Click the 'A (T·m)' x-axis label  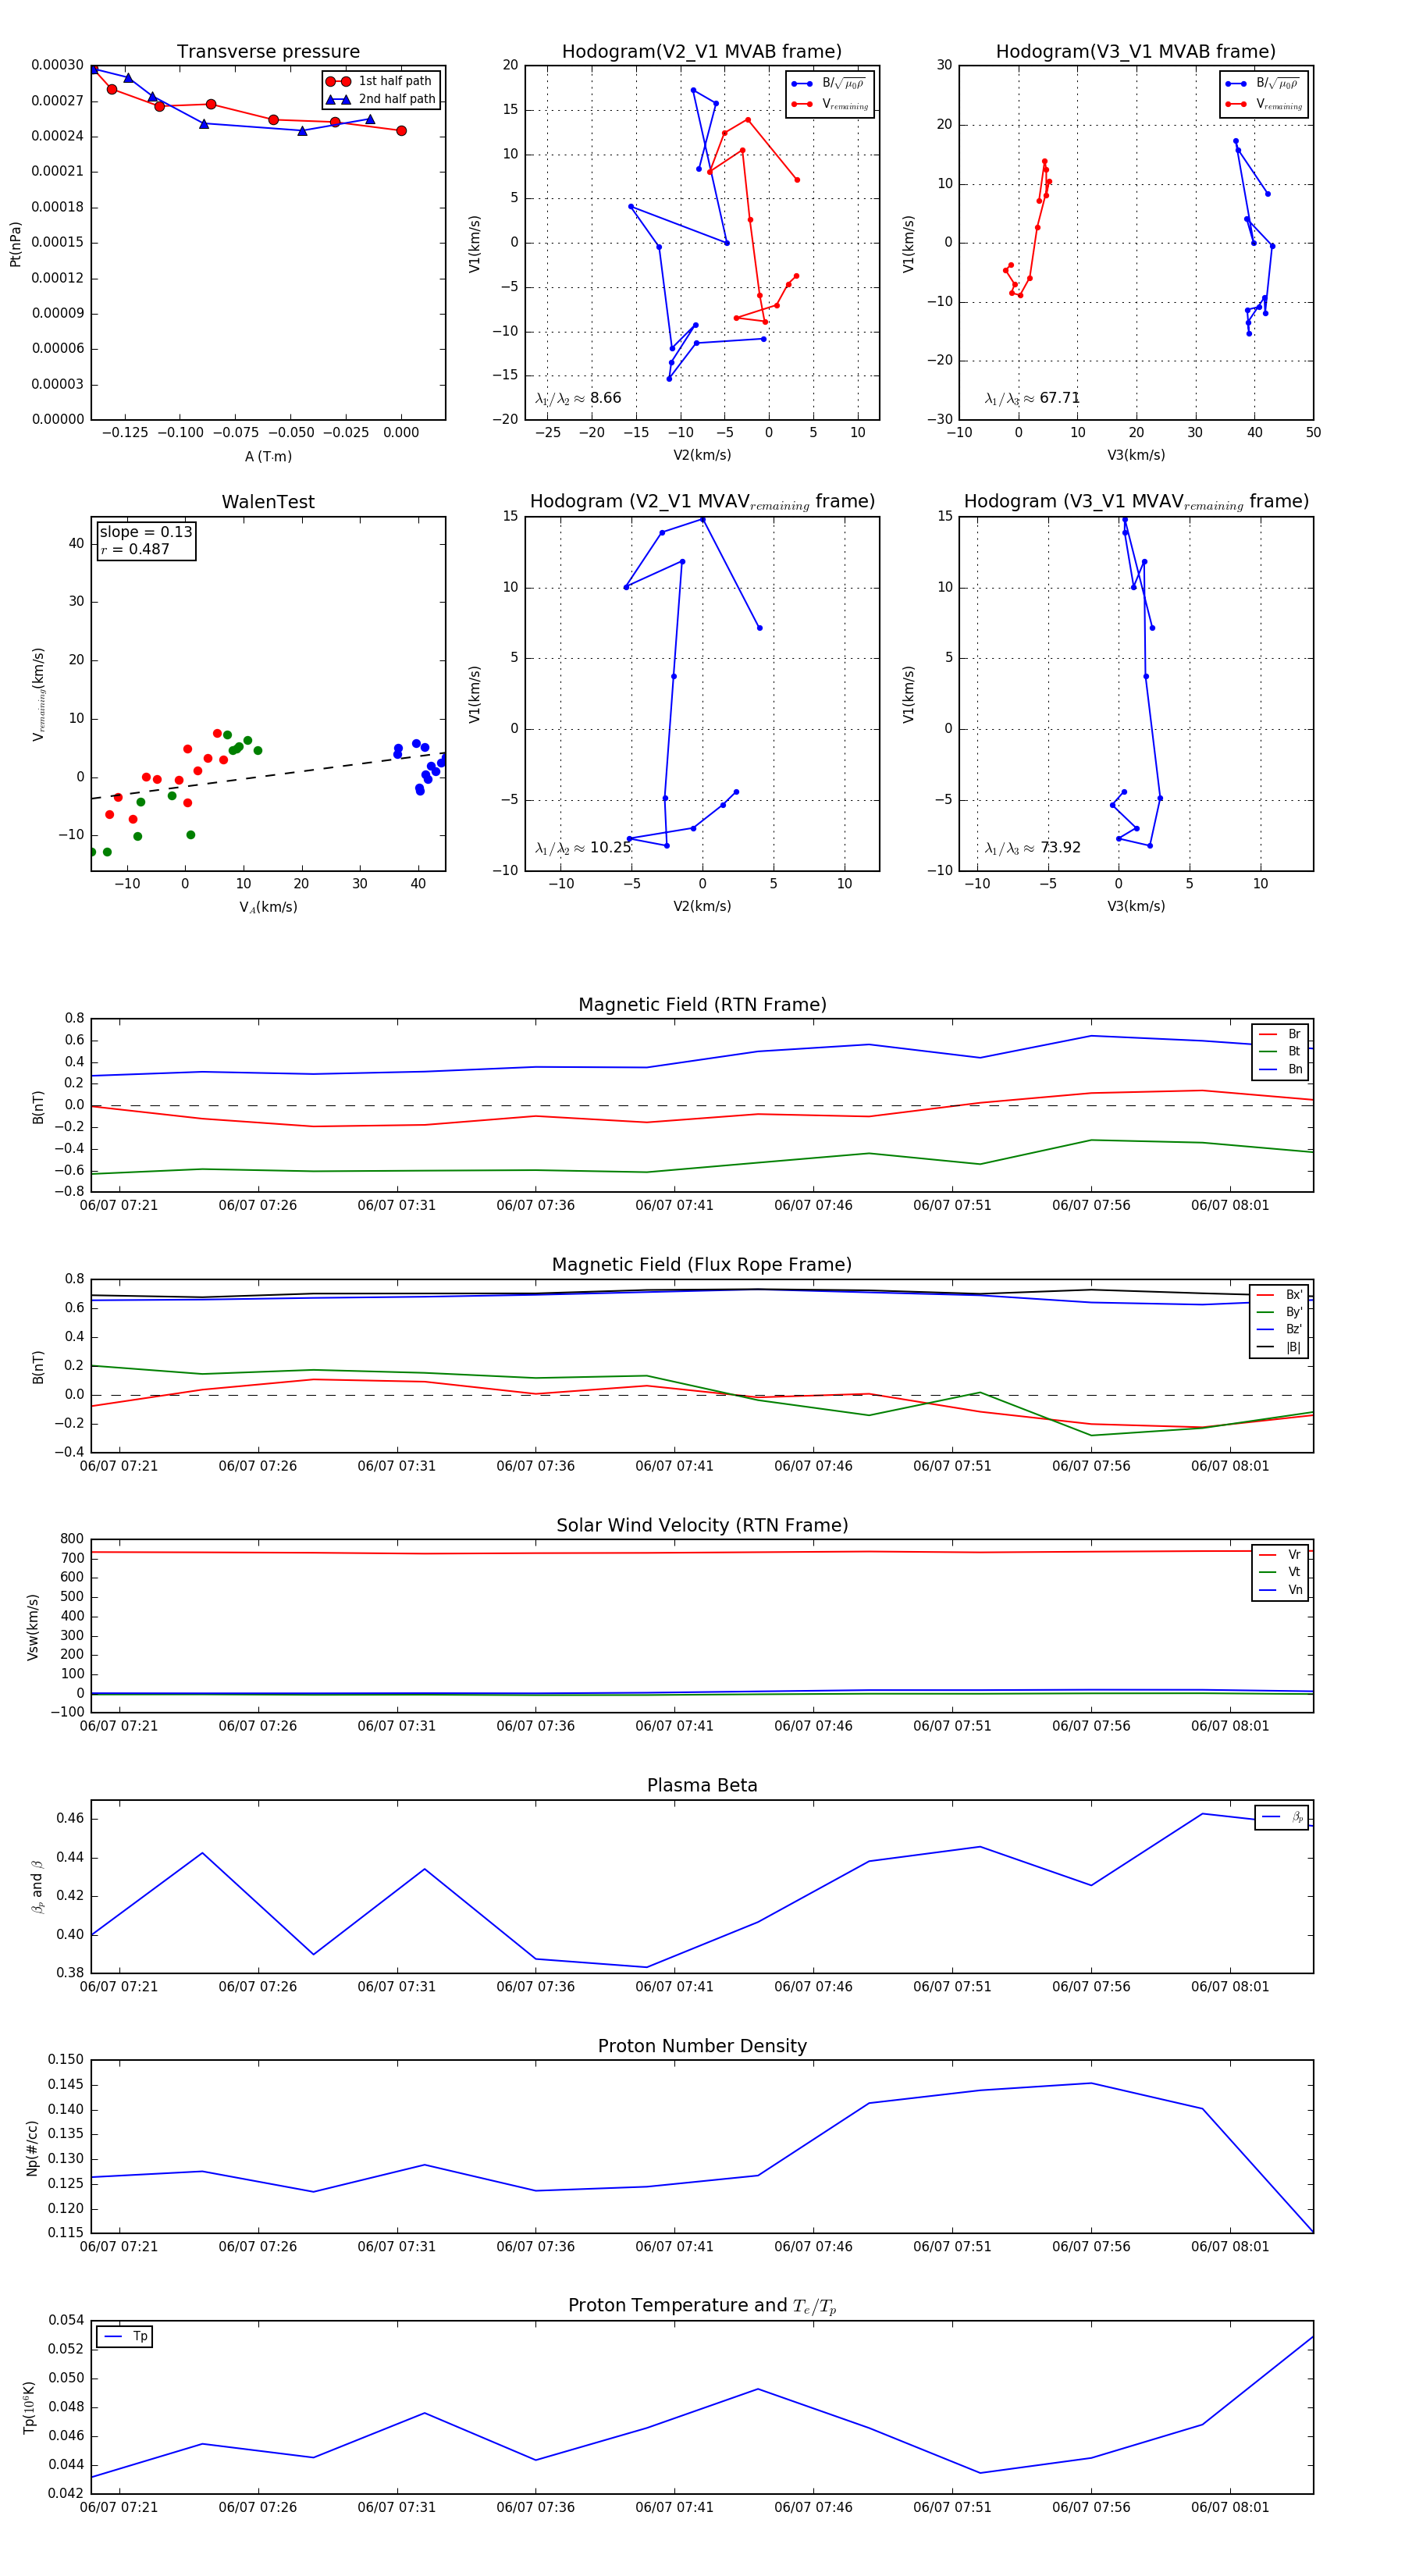tap(268, 456)
